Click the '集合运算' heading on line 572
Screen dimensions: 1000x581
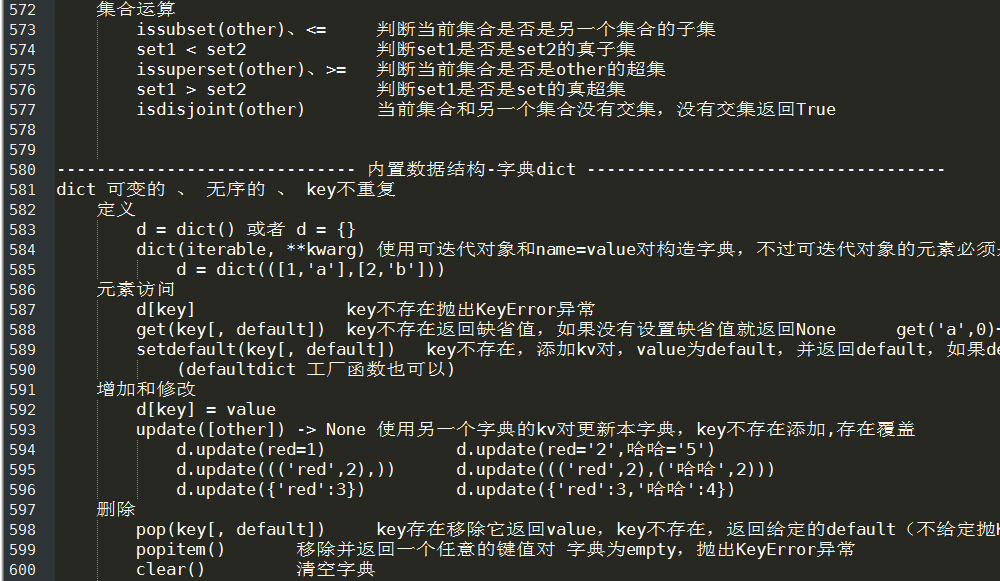click(136, 10)
